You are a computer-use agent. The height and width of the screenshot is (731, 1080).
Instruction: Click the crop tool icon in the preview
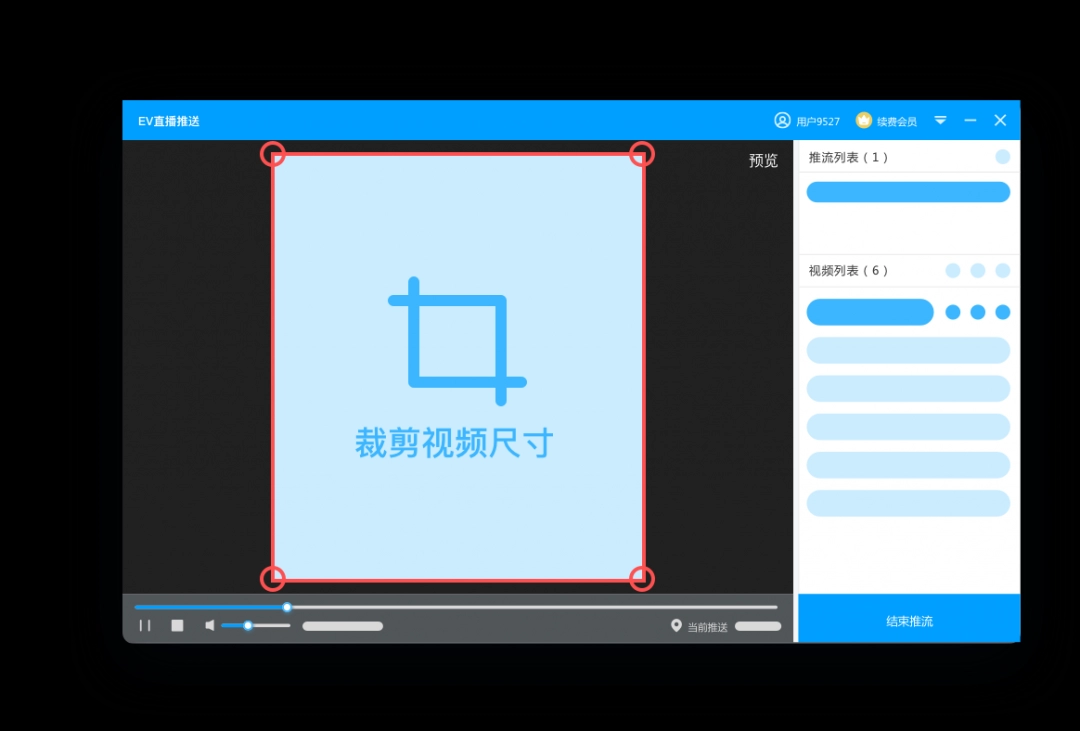(457, 338)
